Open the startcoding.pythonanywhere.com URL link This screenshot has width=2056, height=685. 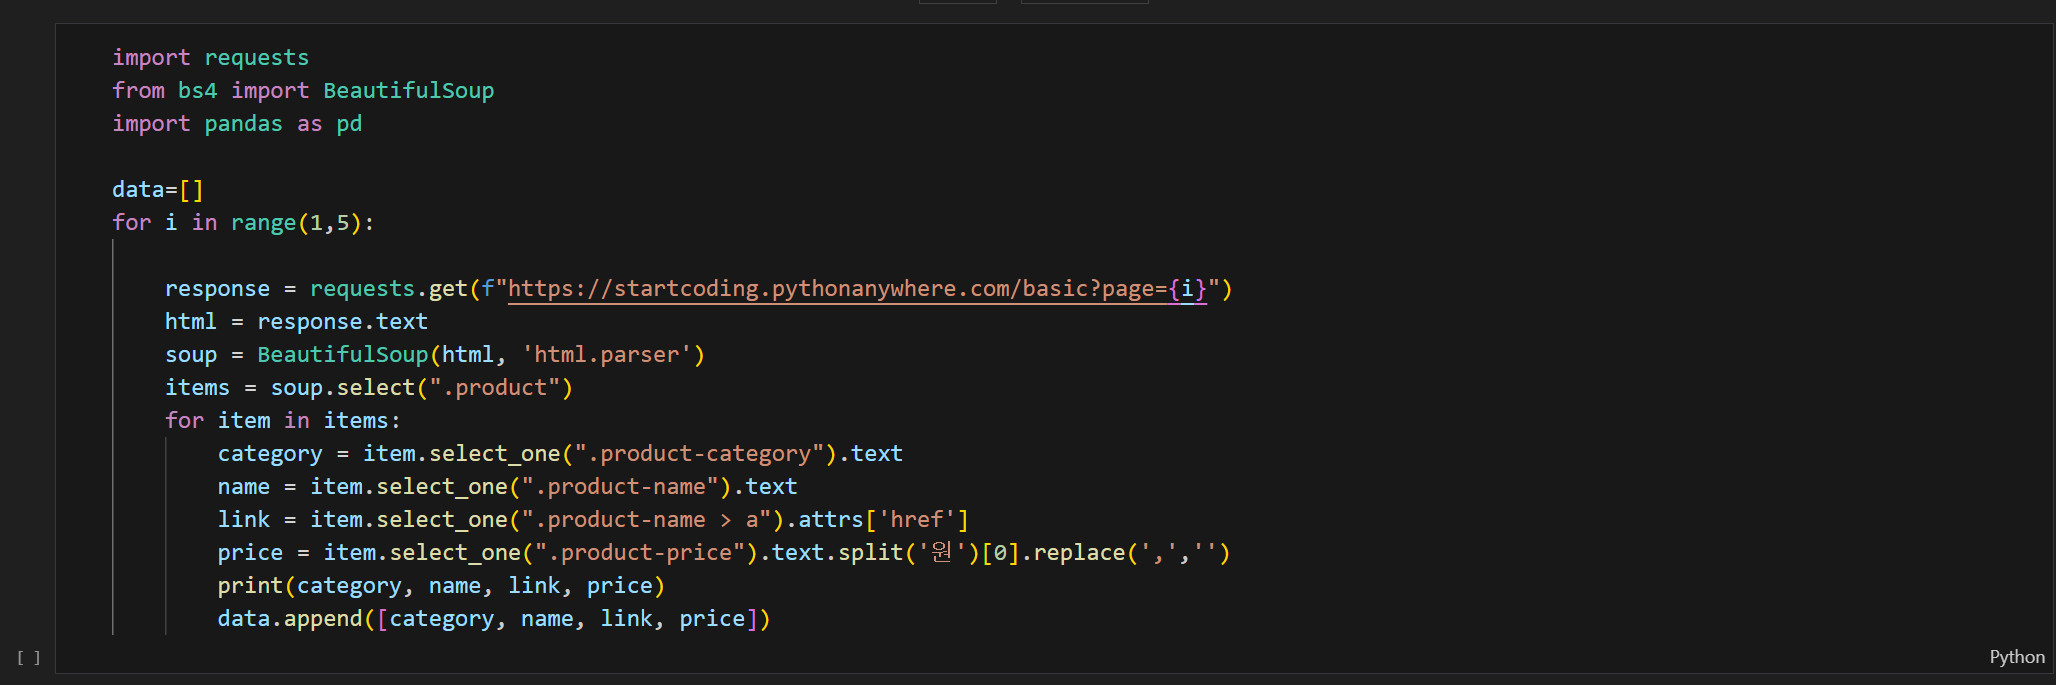857,289
